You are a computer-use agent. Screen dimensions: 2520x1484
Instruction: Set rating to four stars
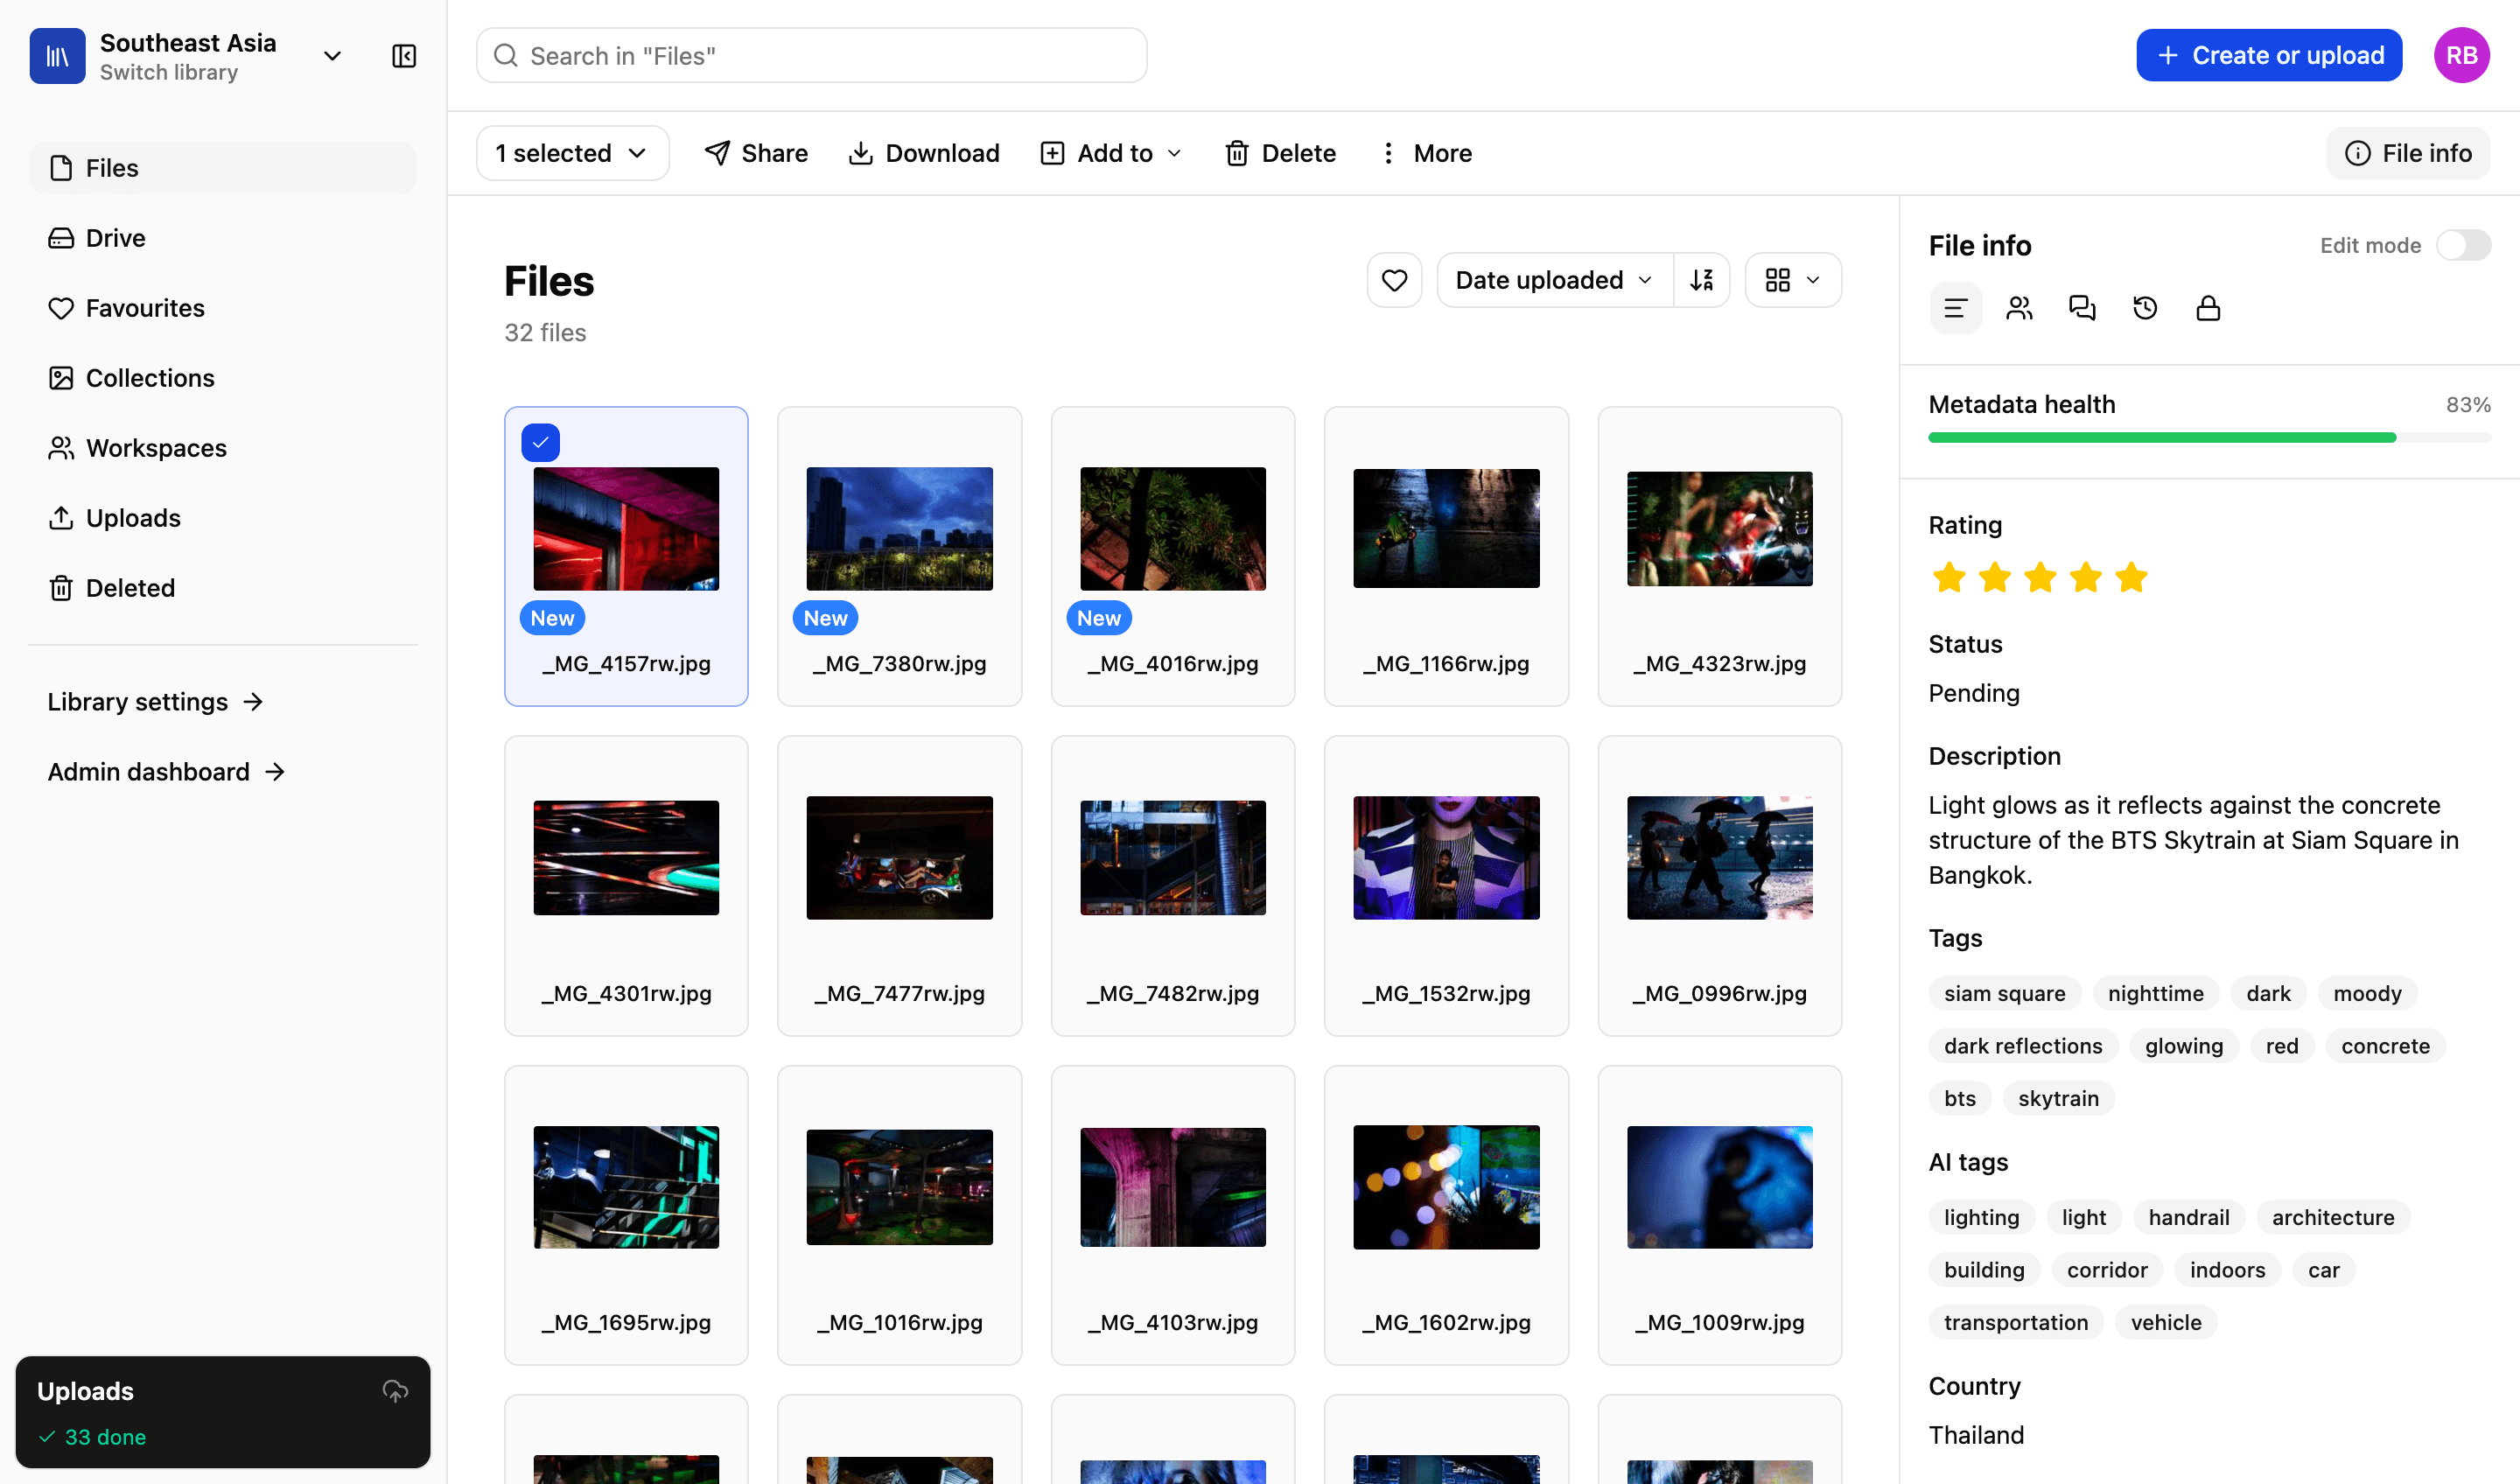coord(2086,577)
